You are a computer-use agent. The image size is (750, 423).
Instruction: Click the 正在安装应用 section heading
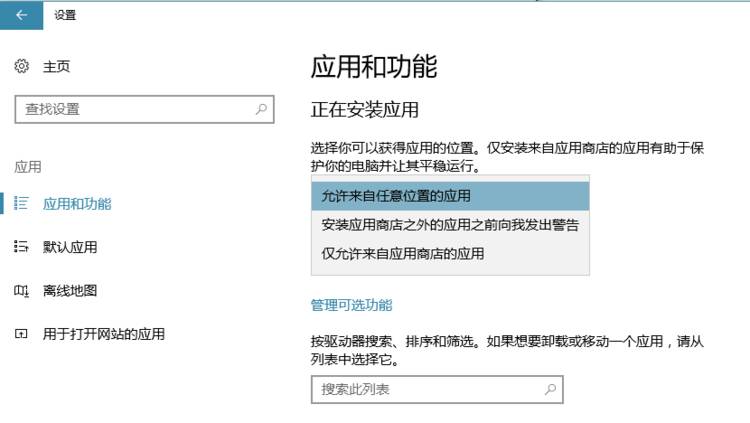click(x=365, y=110)
